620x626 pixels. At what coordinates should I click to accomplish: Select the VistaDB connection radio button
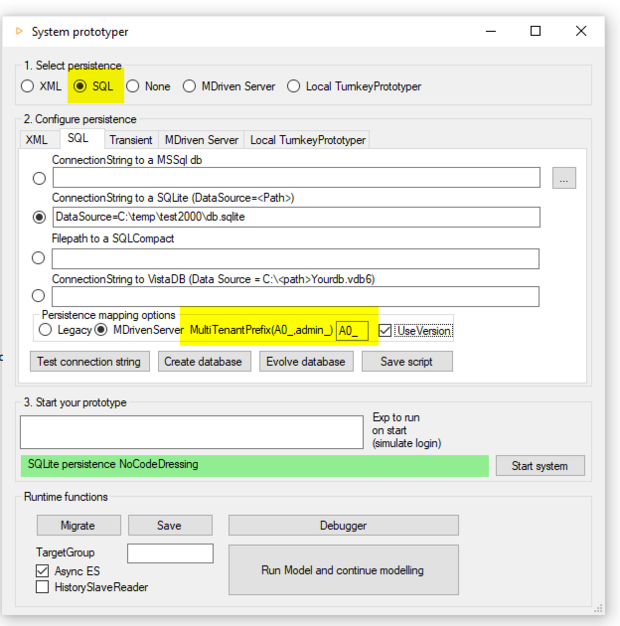38,296
